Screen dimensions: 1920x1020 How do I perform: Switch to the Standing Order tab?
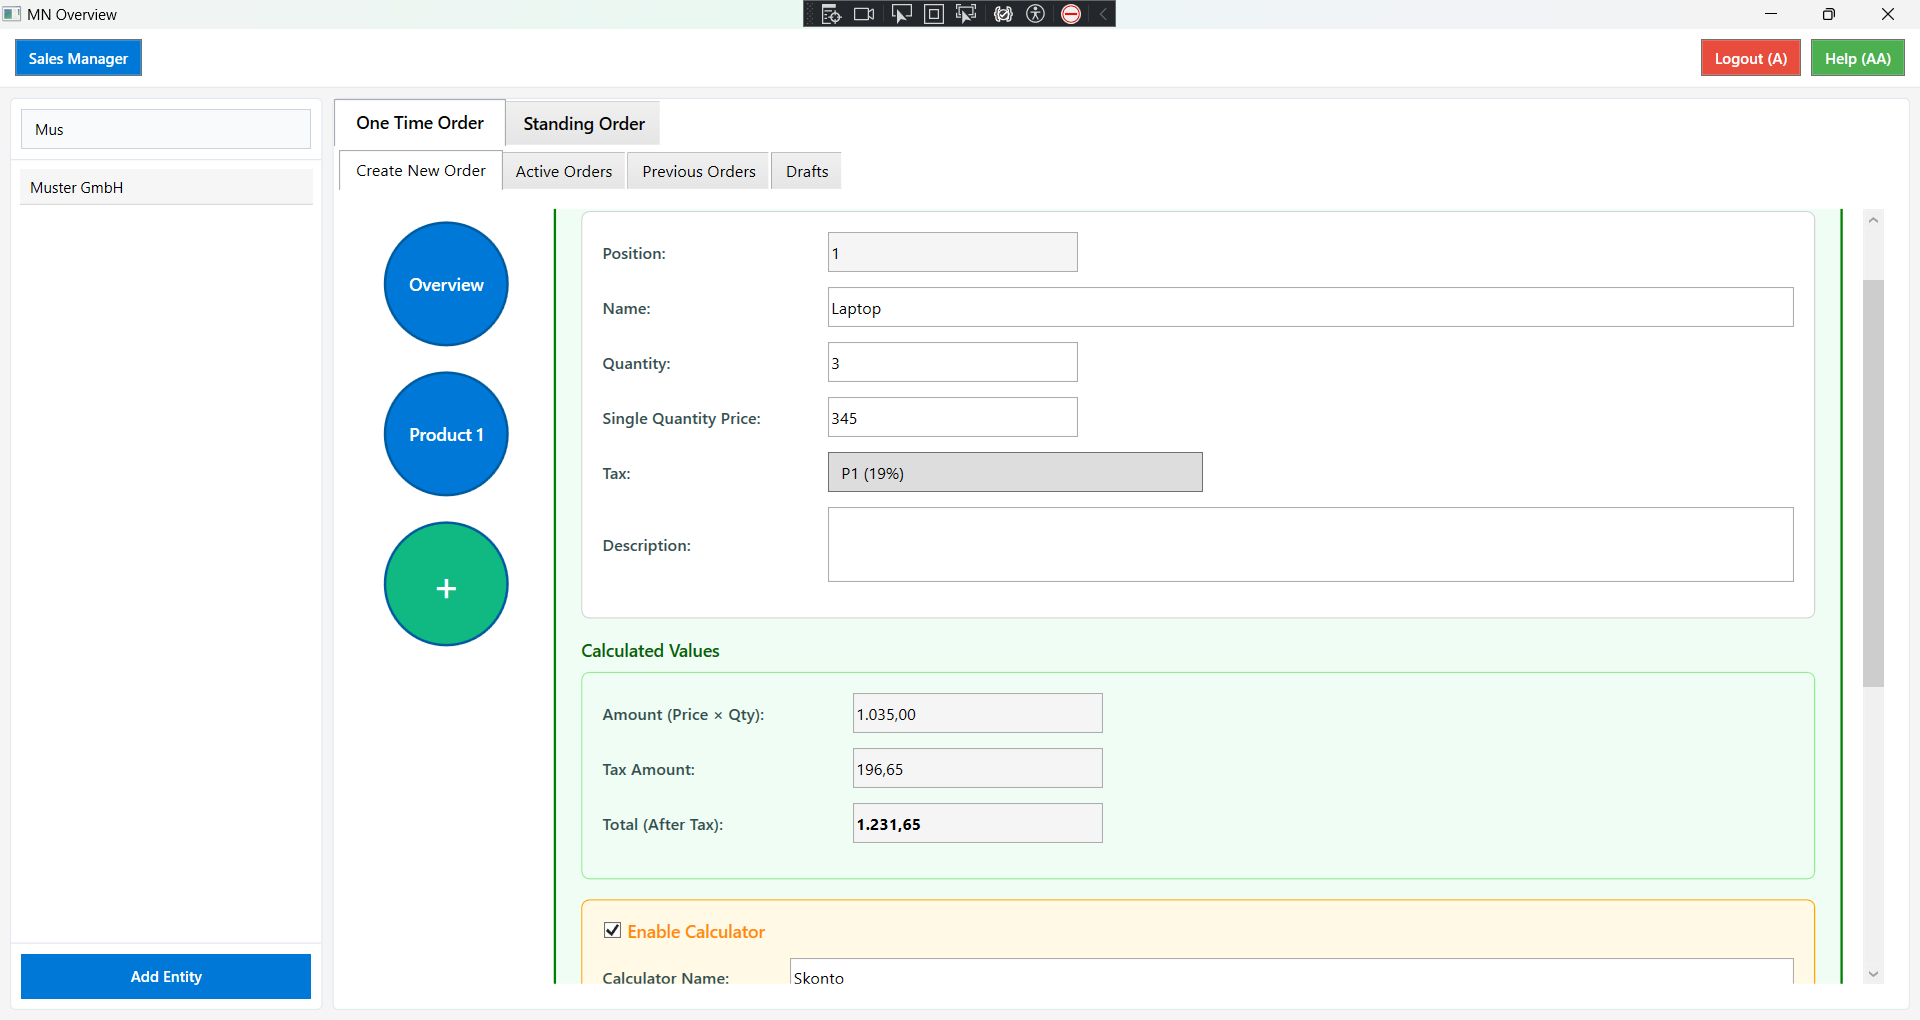pos(582,123)
